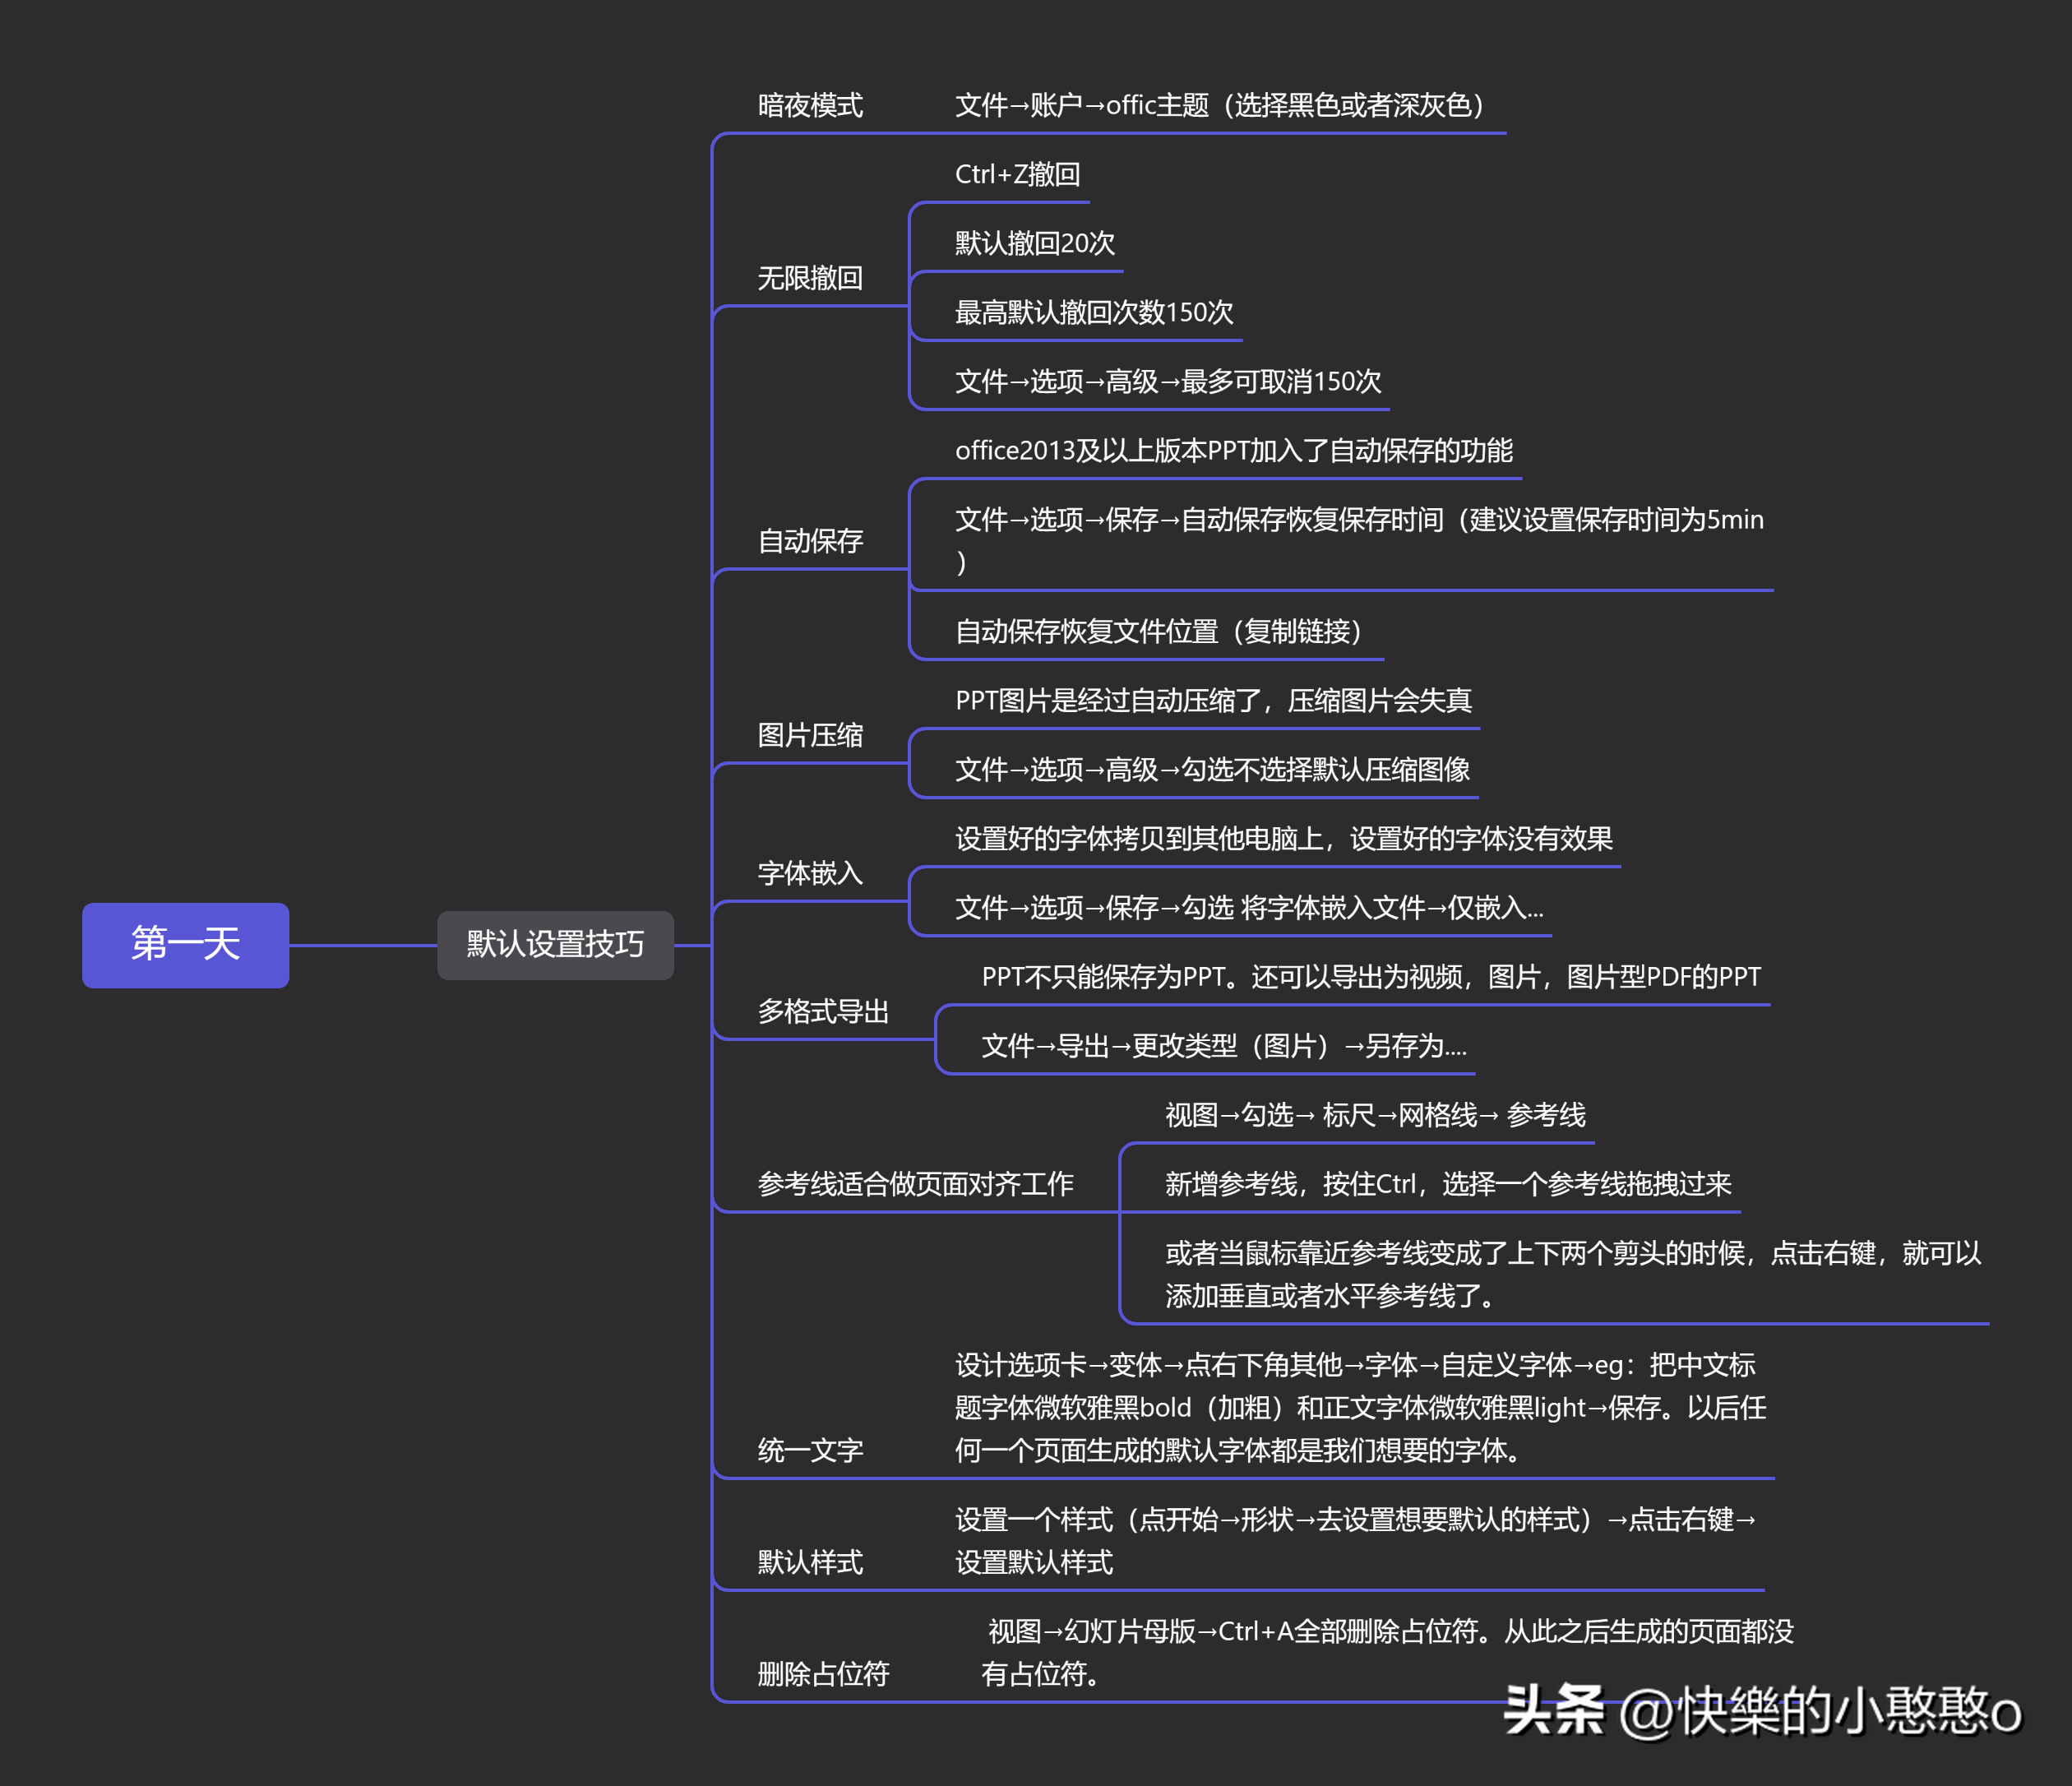Click 最高默认撤回次数150次 leaf
2072x1786 pixels.
[x=1094, y=312]
